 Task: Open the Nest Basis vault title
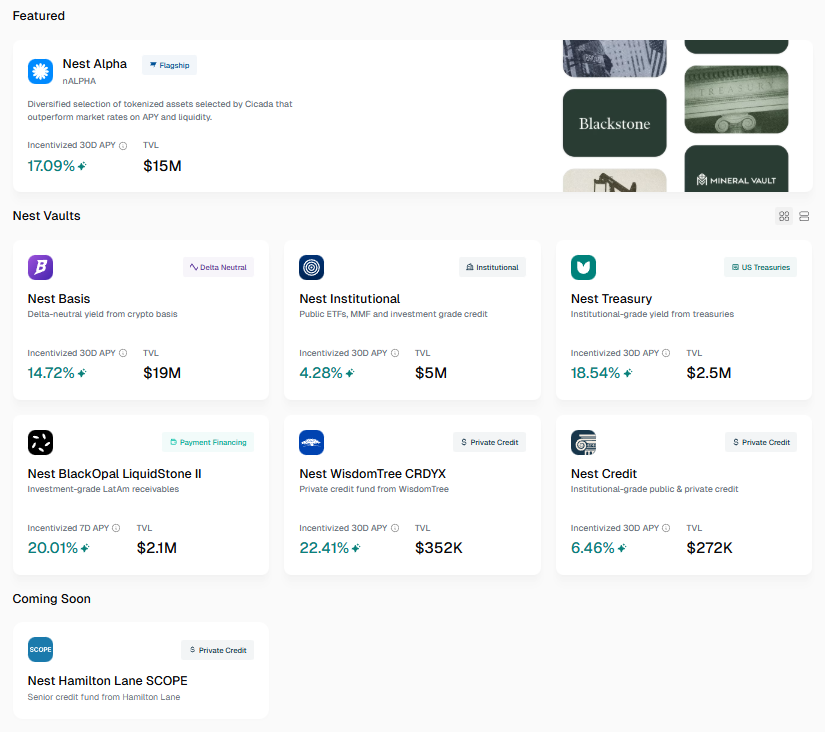coord(59,299)
